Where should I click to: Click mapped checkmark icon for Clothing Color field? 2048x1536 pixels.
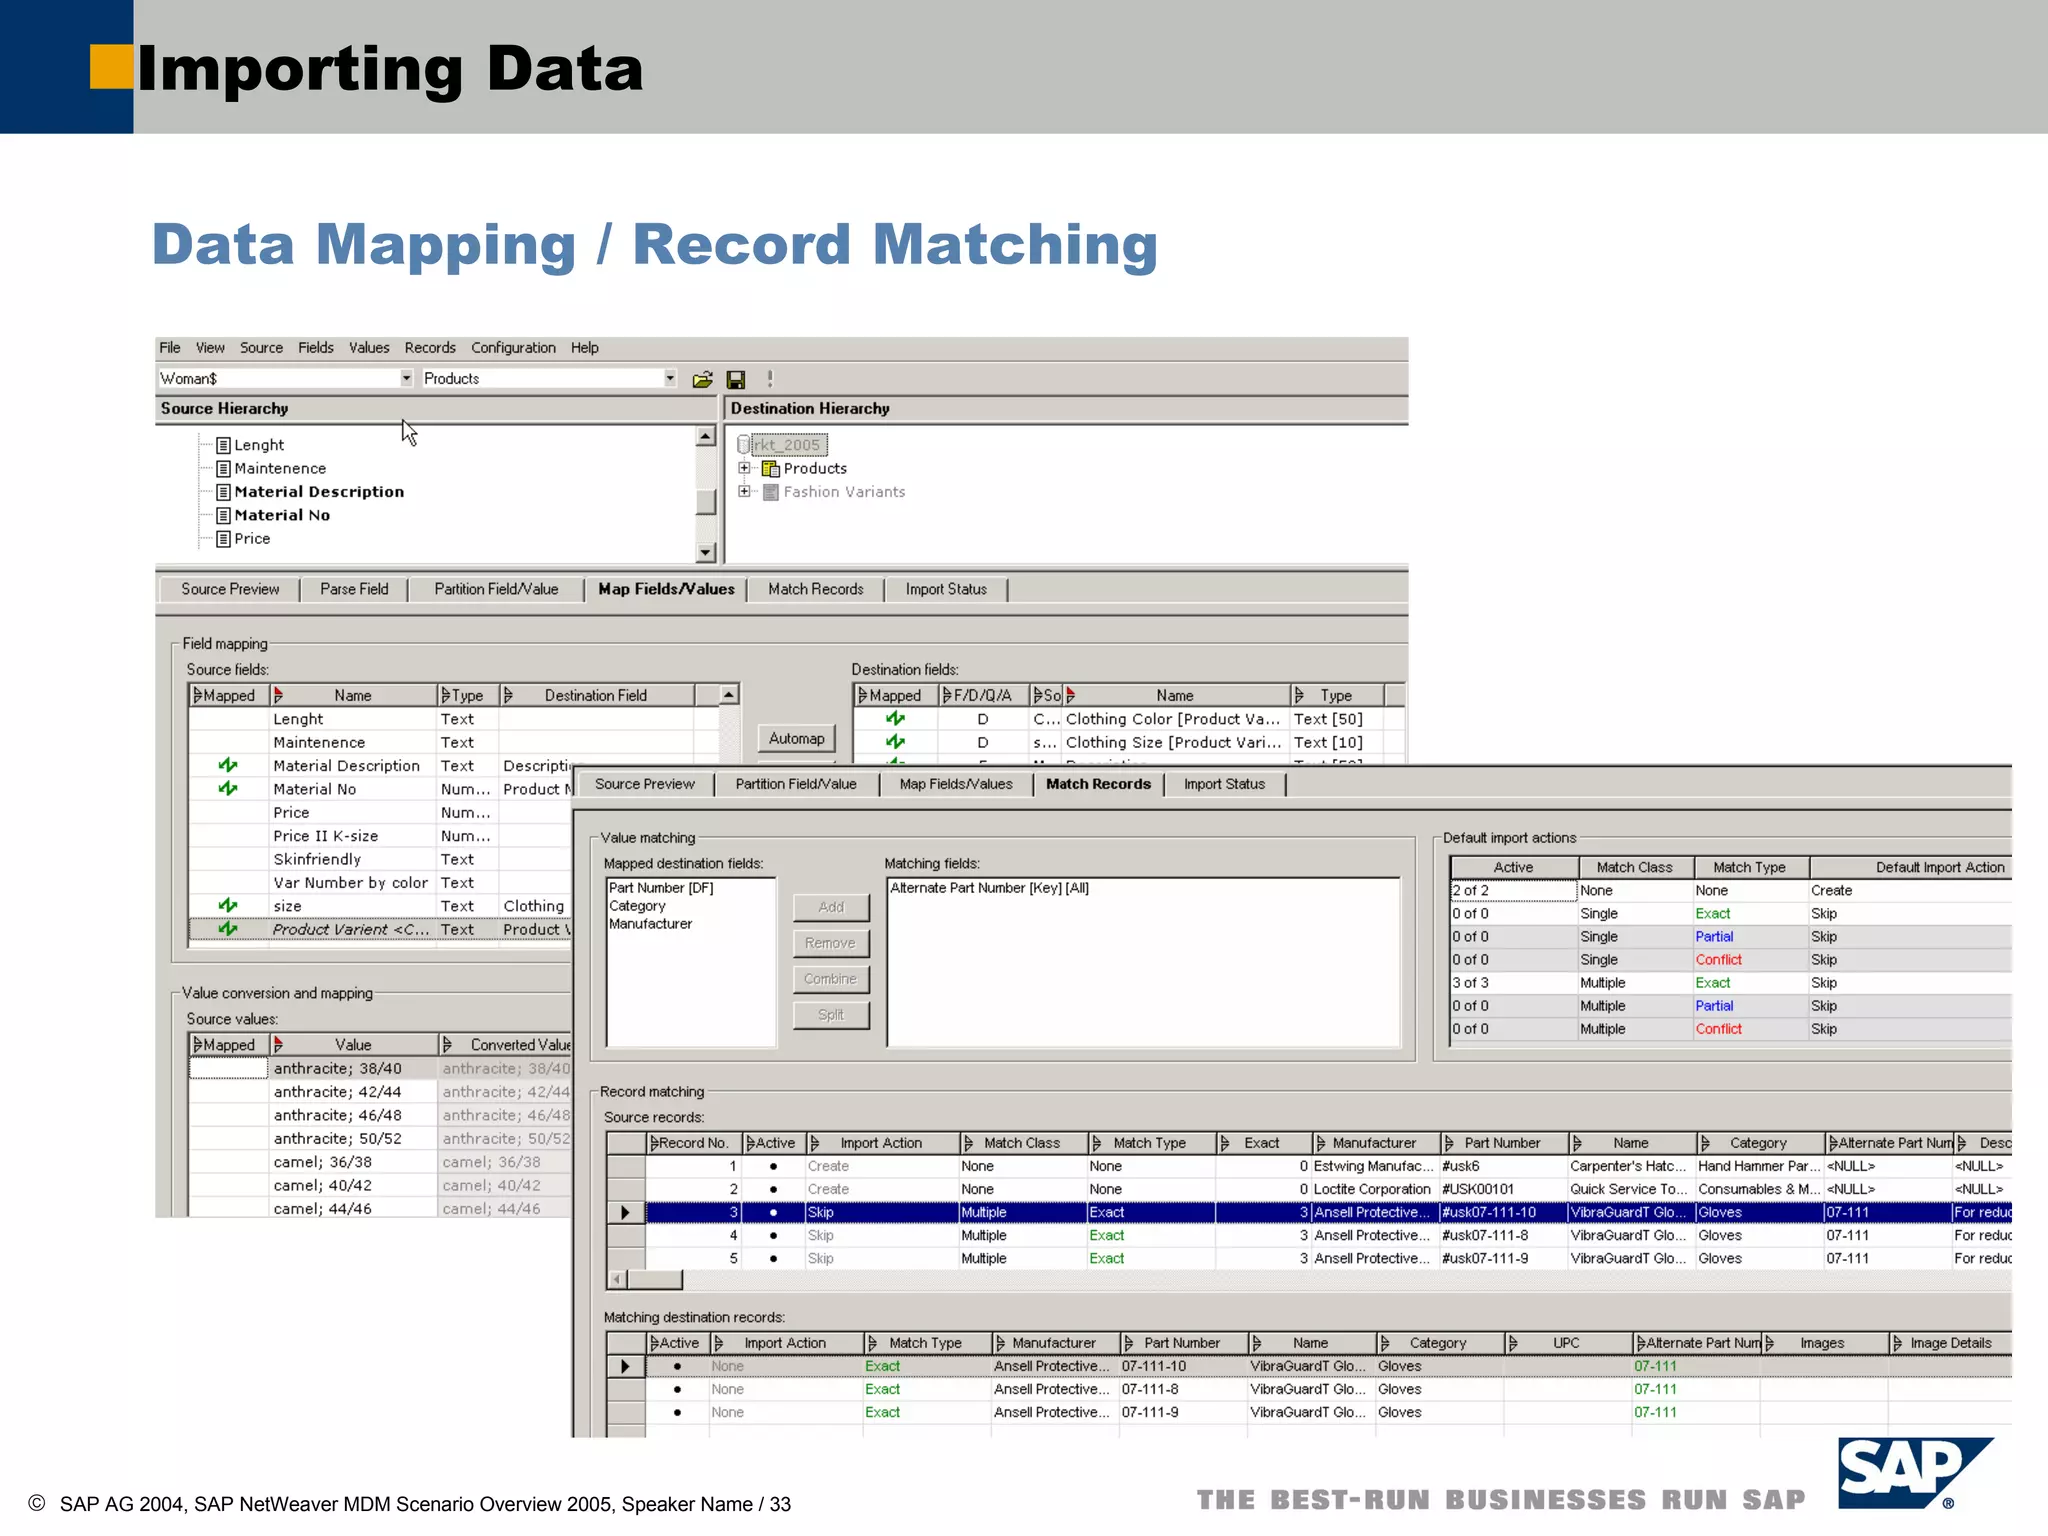[895, 718]
